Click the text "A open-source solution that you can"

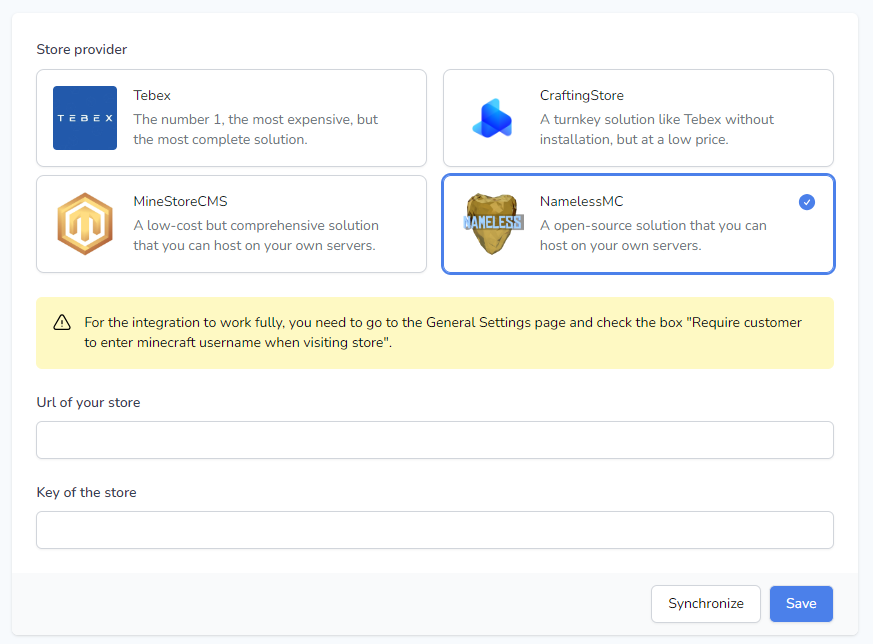tap(653, 225)
